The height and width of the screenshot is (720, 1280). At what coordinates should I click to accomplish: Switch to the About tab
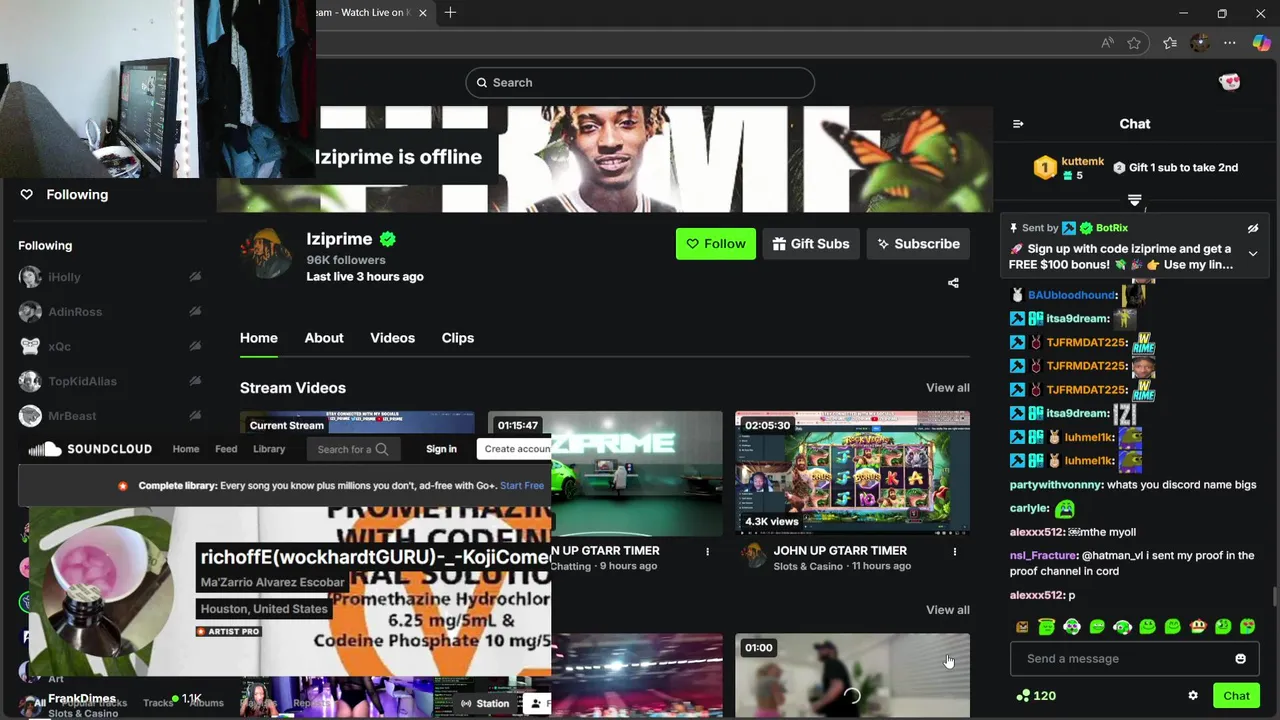(x=324, y=338)
